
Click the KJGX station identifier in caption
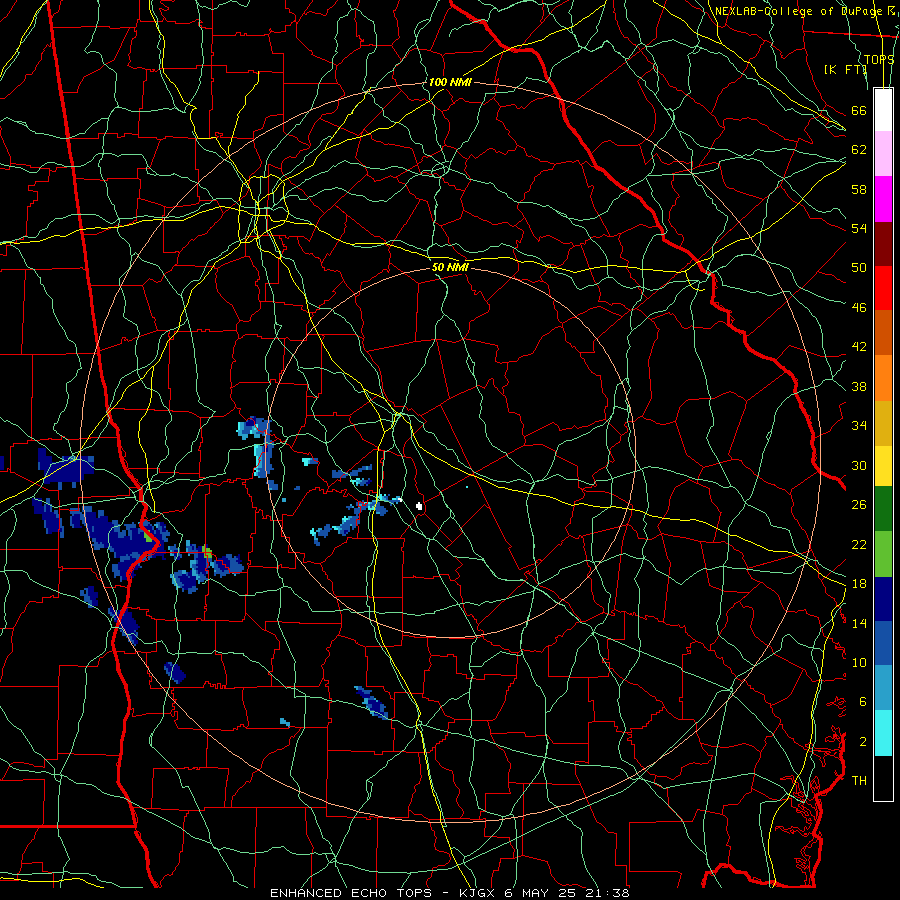coord(476,893)
